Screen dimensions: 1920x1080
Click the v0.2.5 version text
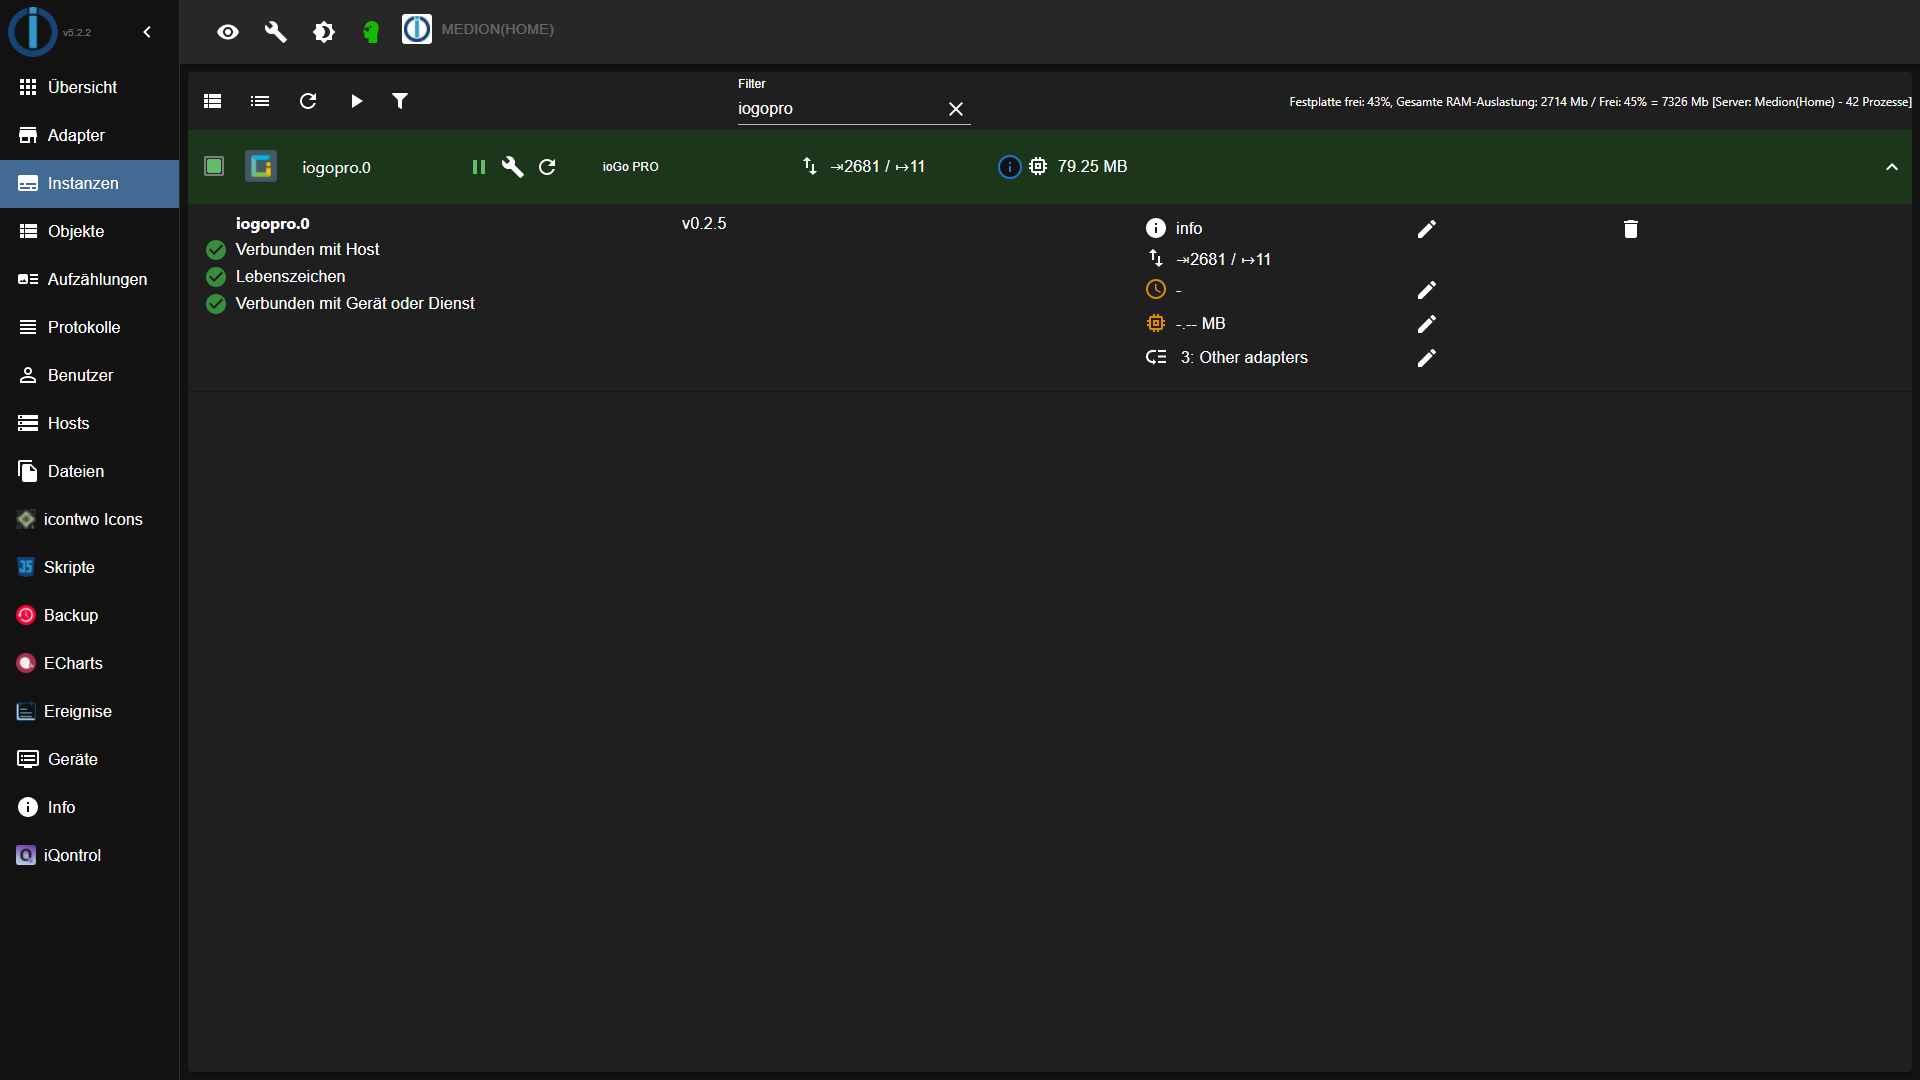704,223
